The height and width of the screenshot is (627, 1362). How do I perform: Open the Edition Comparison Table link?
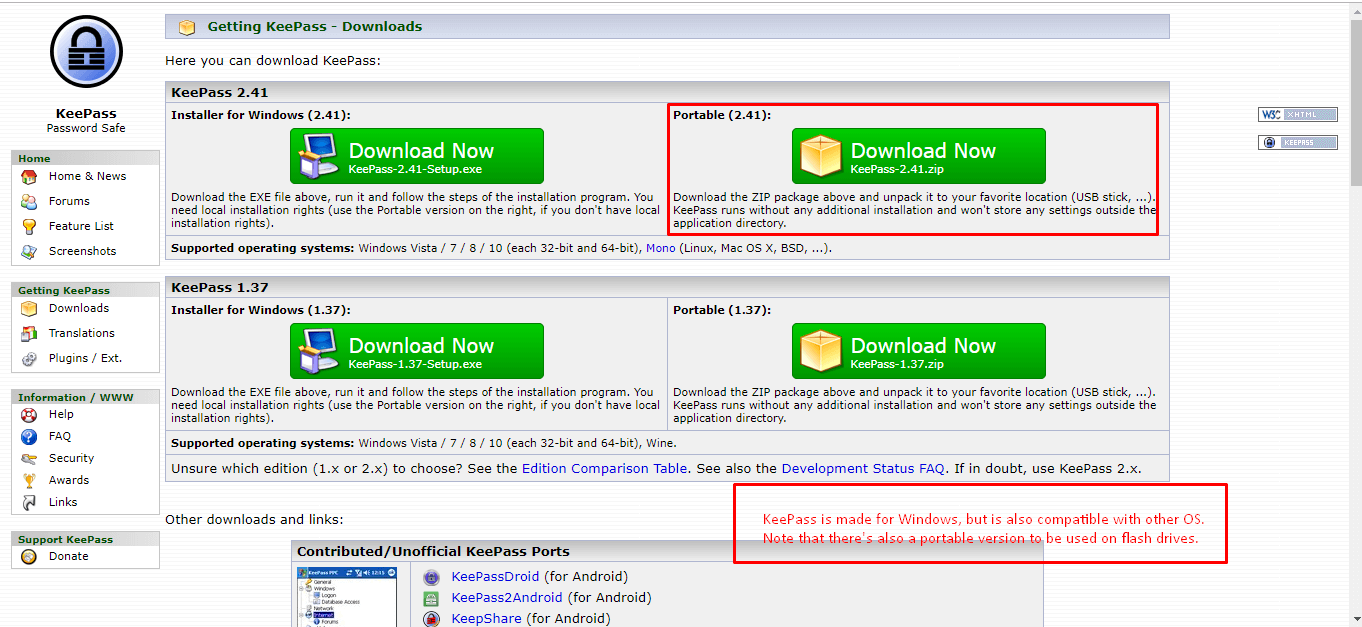tap(604, 468)
